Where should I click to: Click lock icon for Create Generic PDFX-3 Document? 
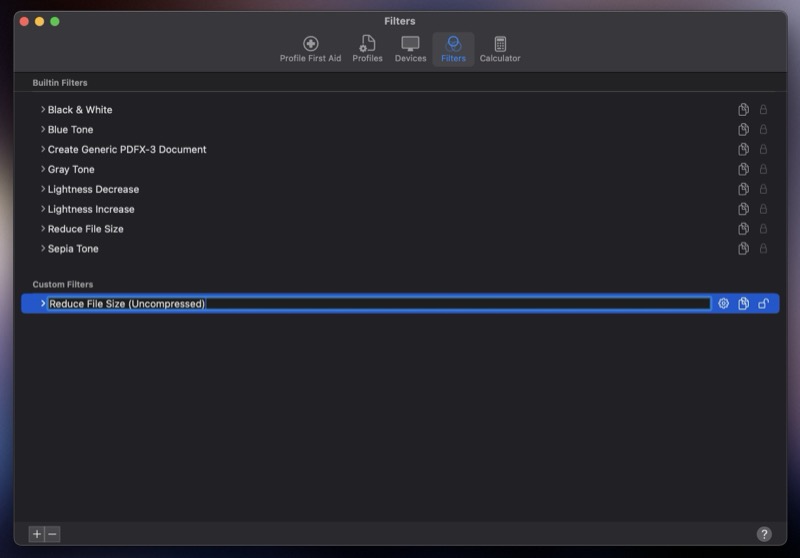(763, 149)
